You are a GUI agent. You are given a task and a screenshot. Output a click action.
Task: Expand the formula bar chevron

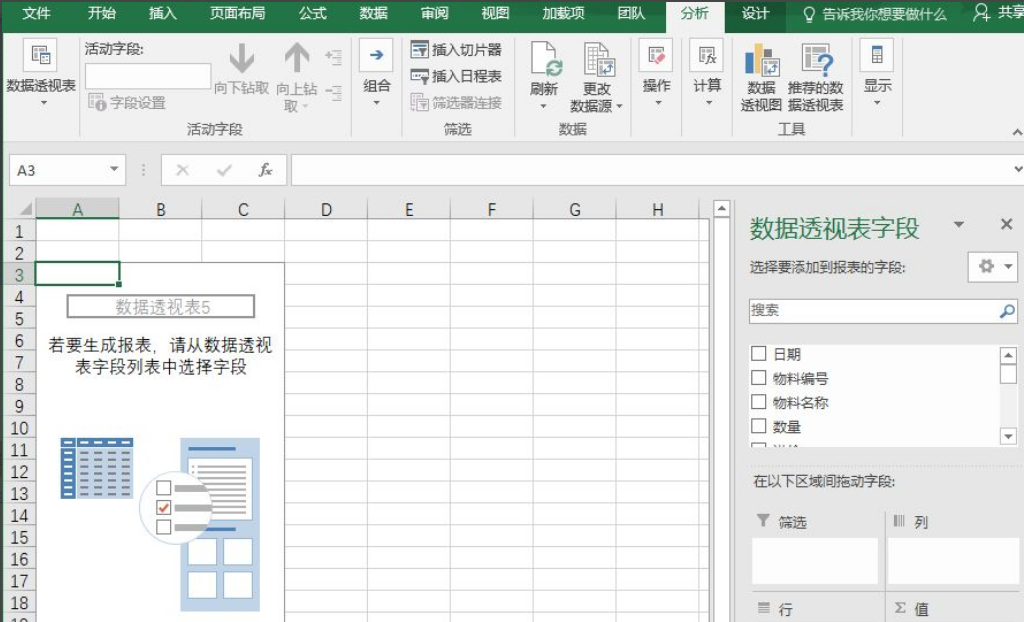coord(1017,169)
